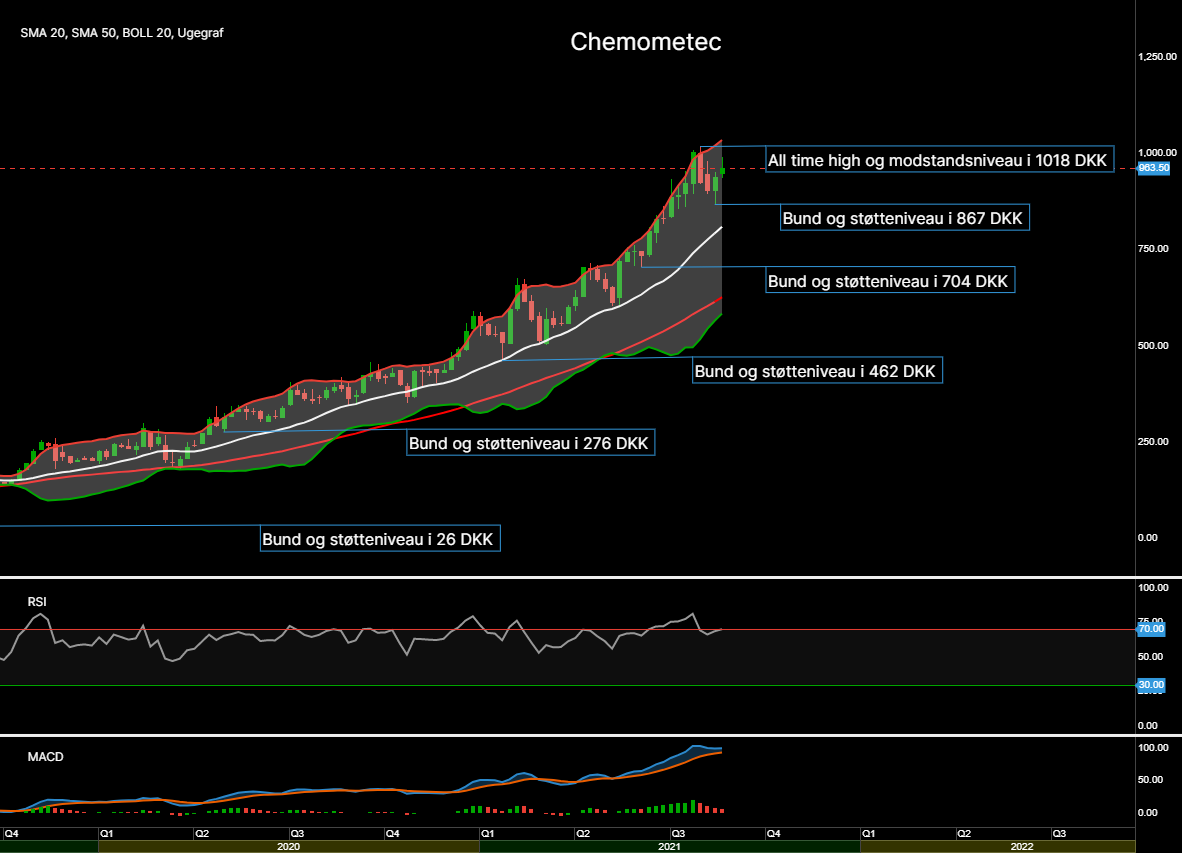Select the MACD panel label
The height and width of the screenshot is (853, 1182).
point(45,757)
